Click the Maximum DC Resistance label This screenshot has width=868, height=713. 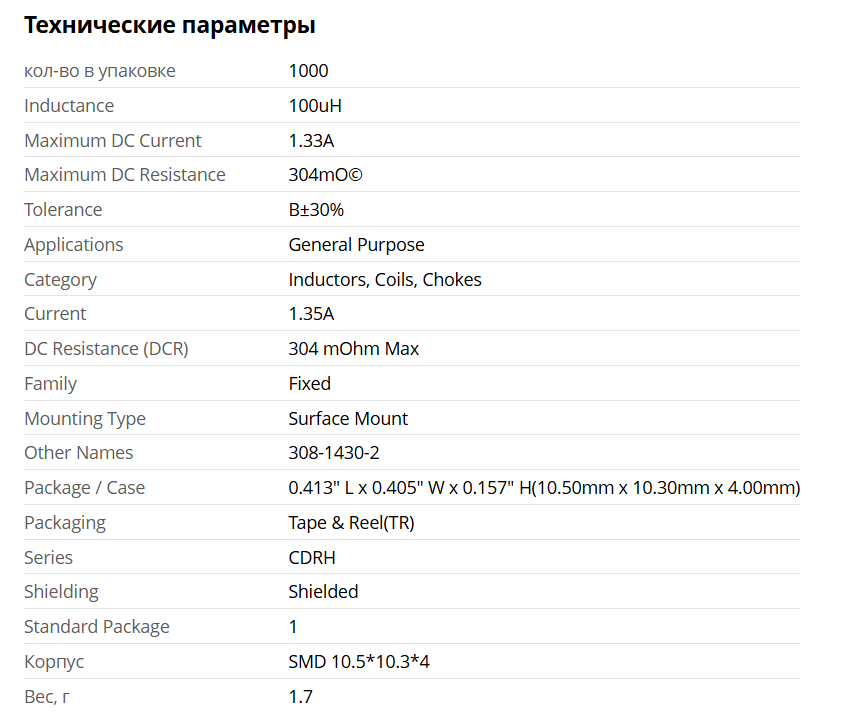click(125, 175)
